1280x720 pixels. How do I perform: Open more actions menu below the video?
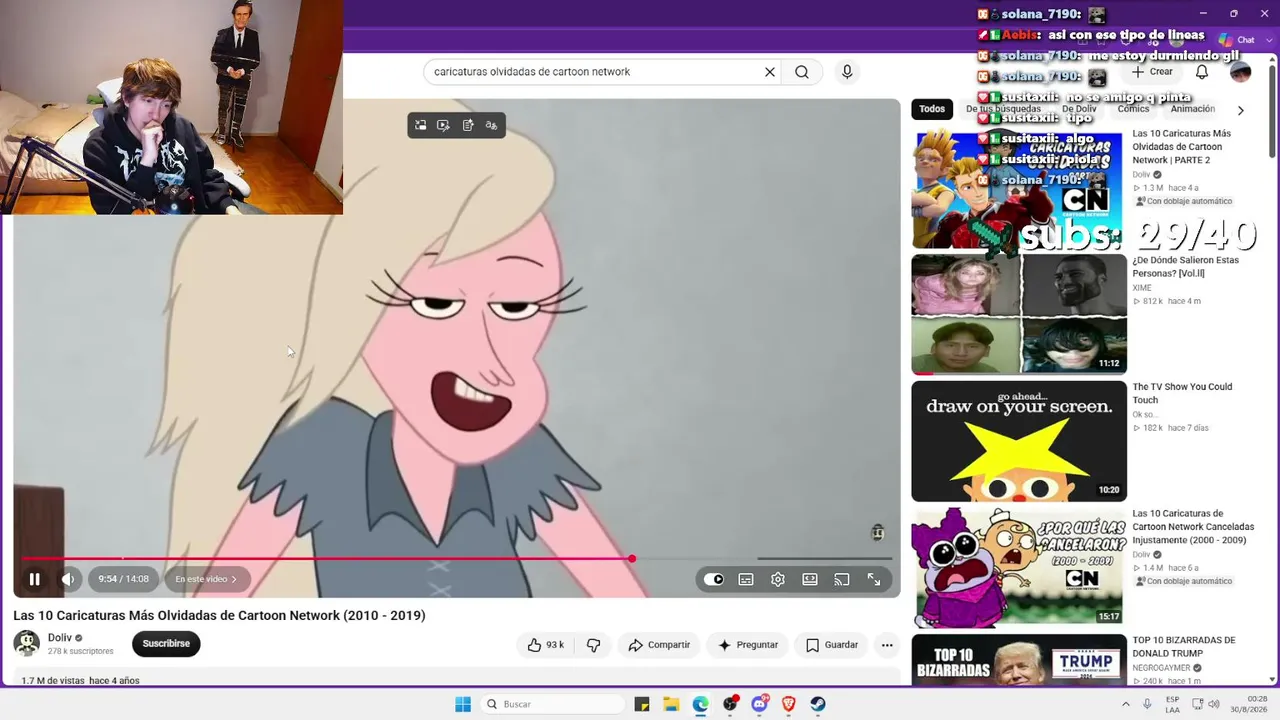click(887, 645)
